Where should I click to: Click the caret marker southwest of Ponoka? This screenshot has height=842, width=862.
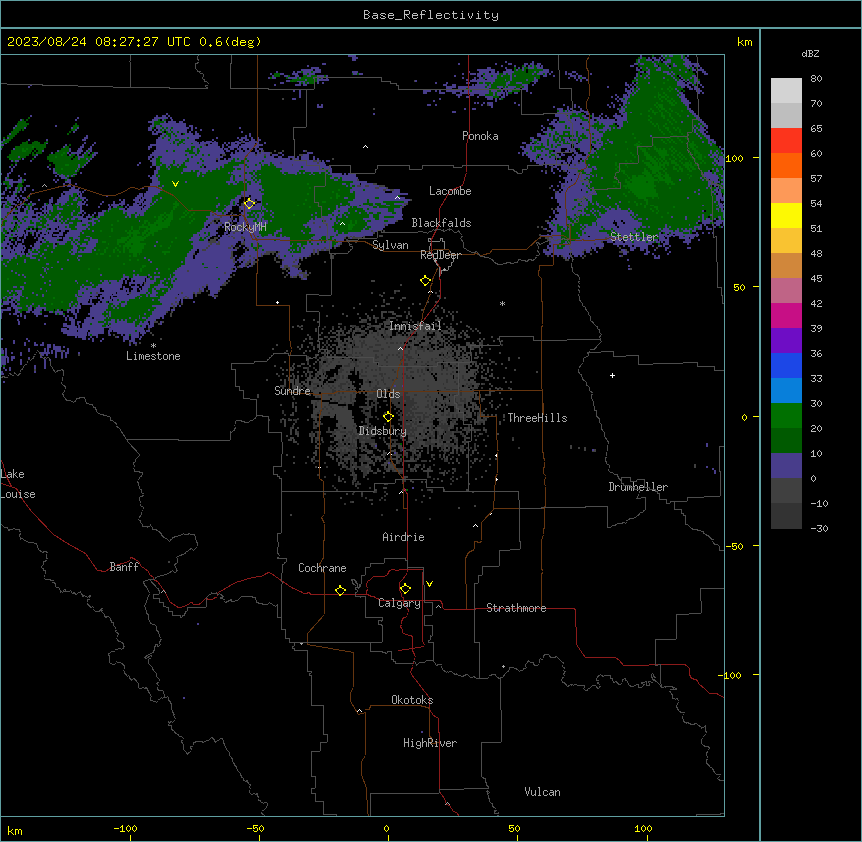pyautogui.click(x=365, y=147)
